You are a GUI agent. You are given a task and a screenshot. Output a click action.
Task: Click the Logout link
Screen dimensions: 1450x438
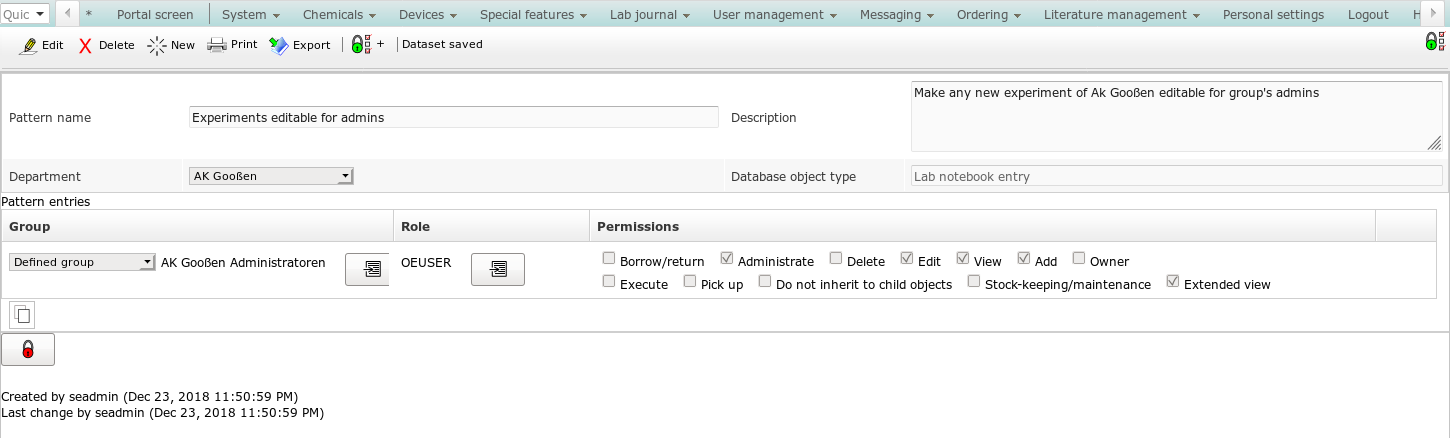coord(1367,14)
